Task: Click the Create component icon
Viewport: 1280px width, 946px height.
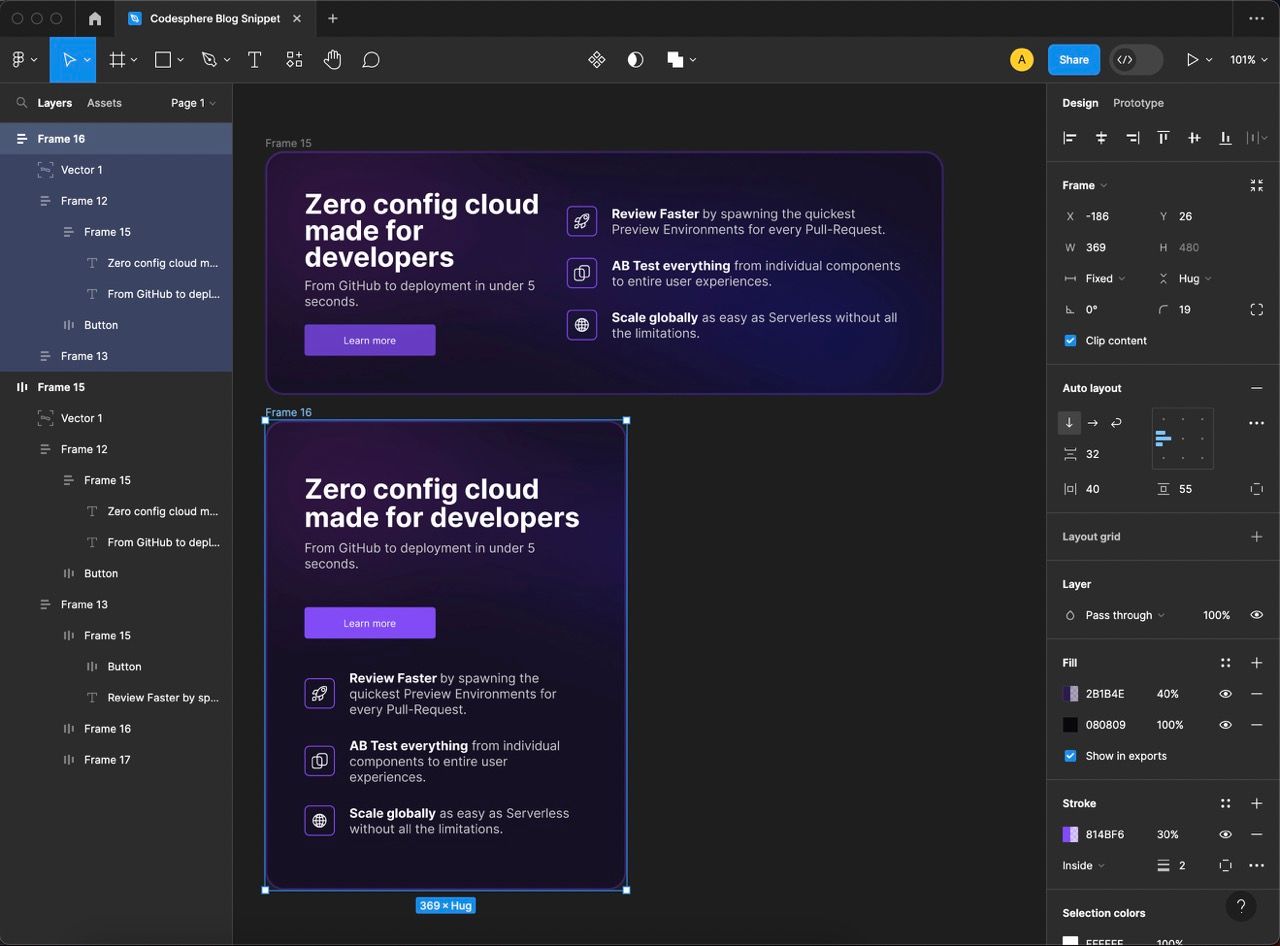Action: 597,60
